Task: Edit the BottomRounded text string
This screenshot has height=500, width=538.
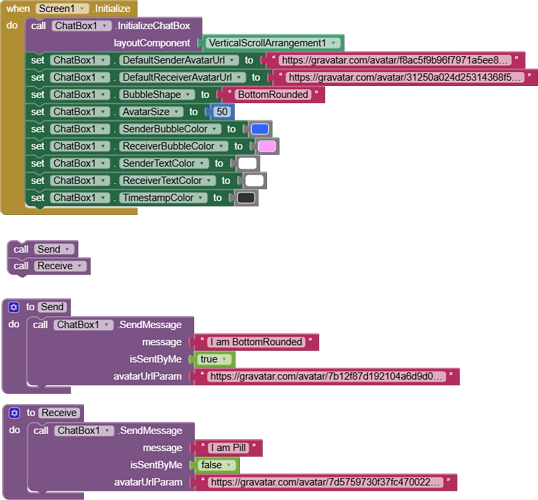Action: 273,94
